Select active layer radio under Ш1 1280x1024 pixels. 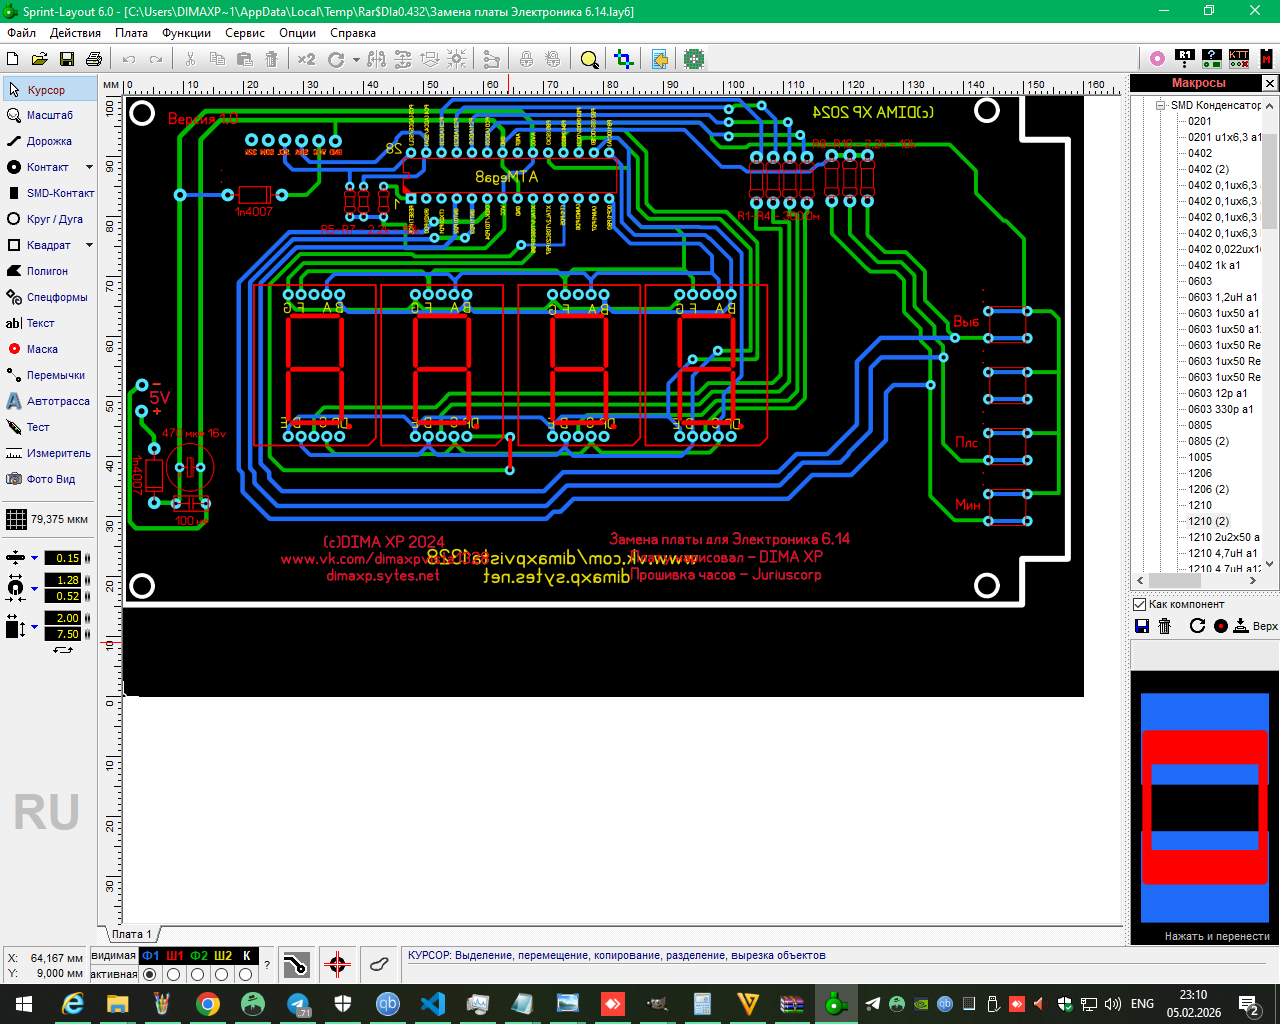[x=174, y=974]
